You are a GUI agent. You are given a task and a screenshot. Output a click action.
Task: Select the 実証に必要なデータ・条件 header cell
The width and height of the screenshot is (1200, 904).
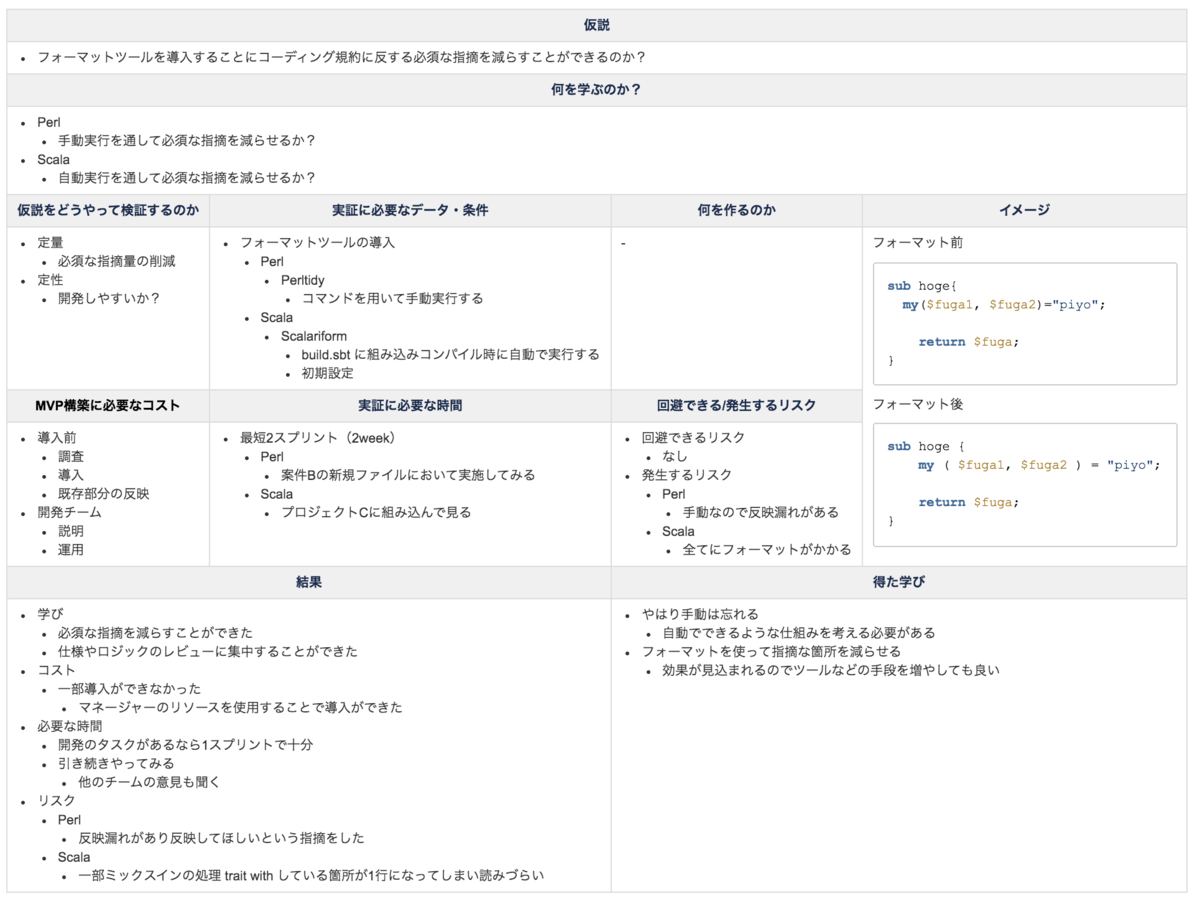pos(408,210)
